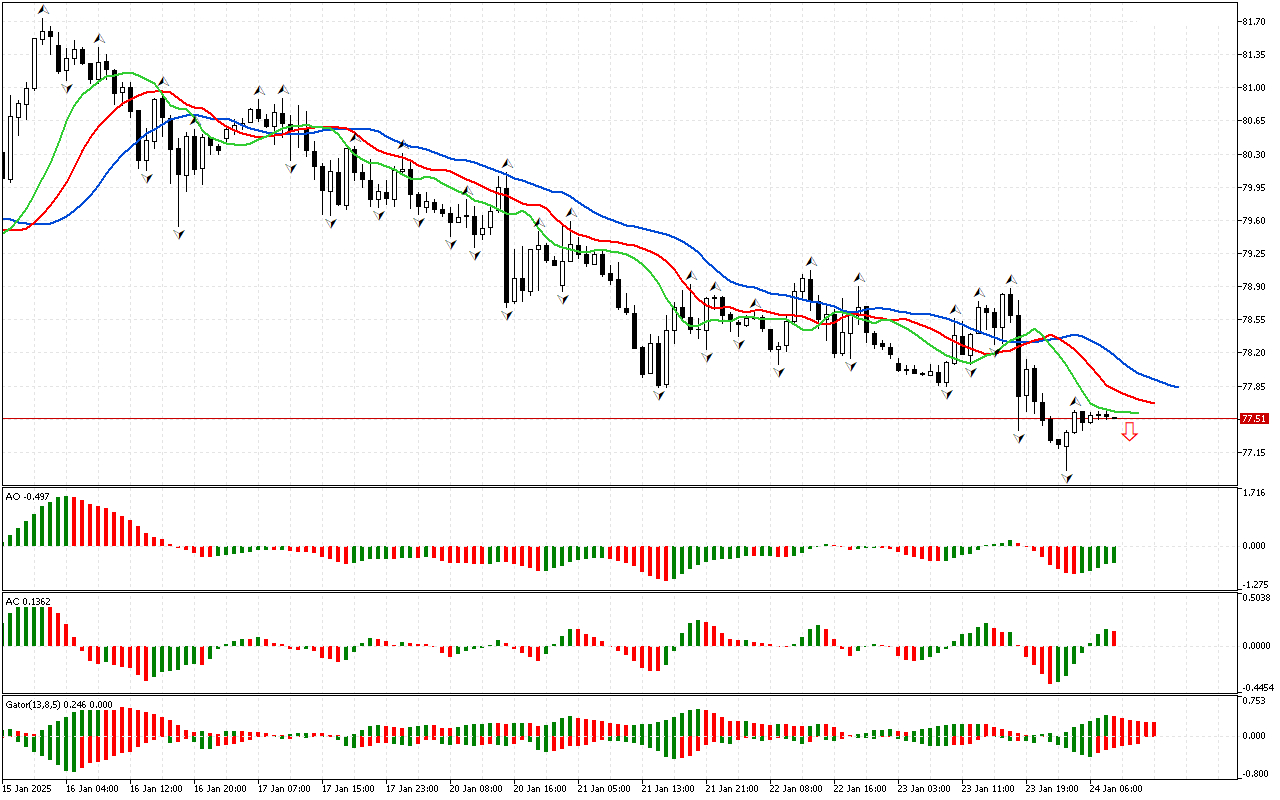Select the Gator(13,8,5) indicator label
The height and width of the screenshot is (800, 1280).
(x=59, y=704)
